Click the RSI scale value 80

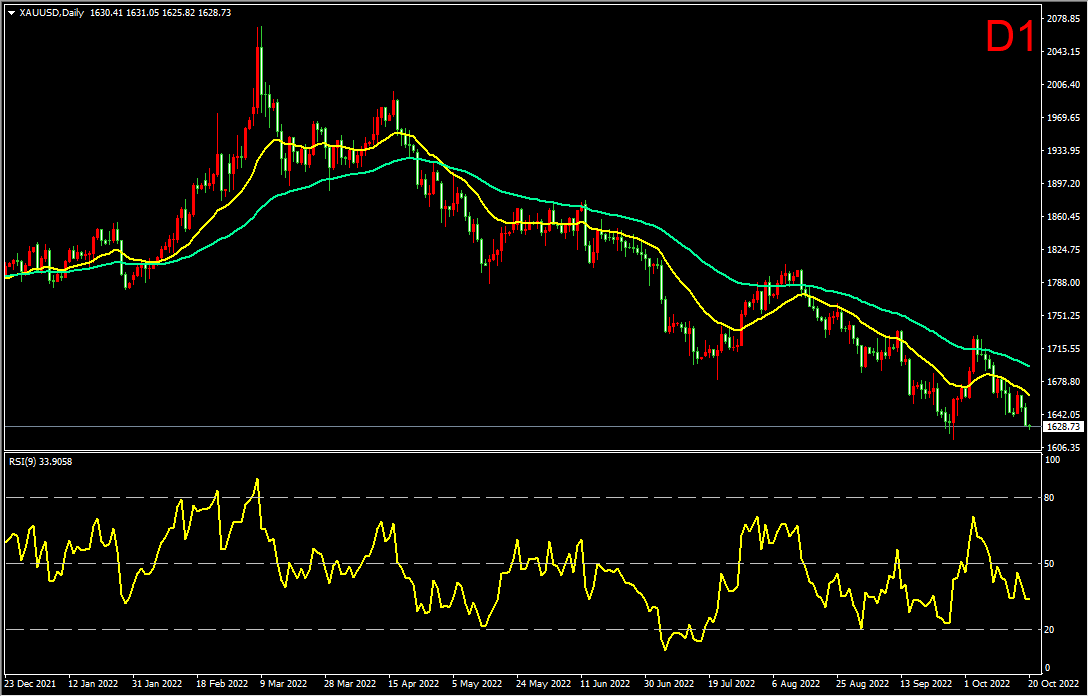point(1049,498)
